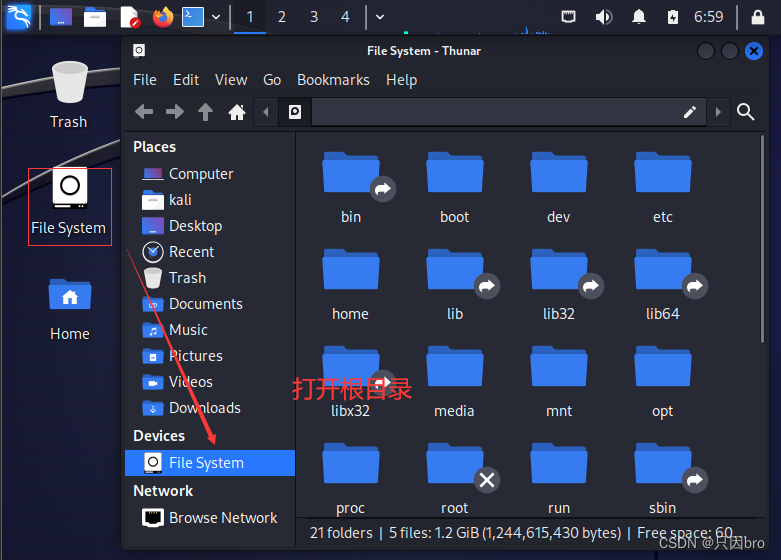
Task: Open notifications bell in panel
Action: point(639,17)
